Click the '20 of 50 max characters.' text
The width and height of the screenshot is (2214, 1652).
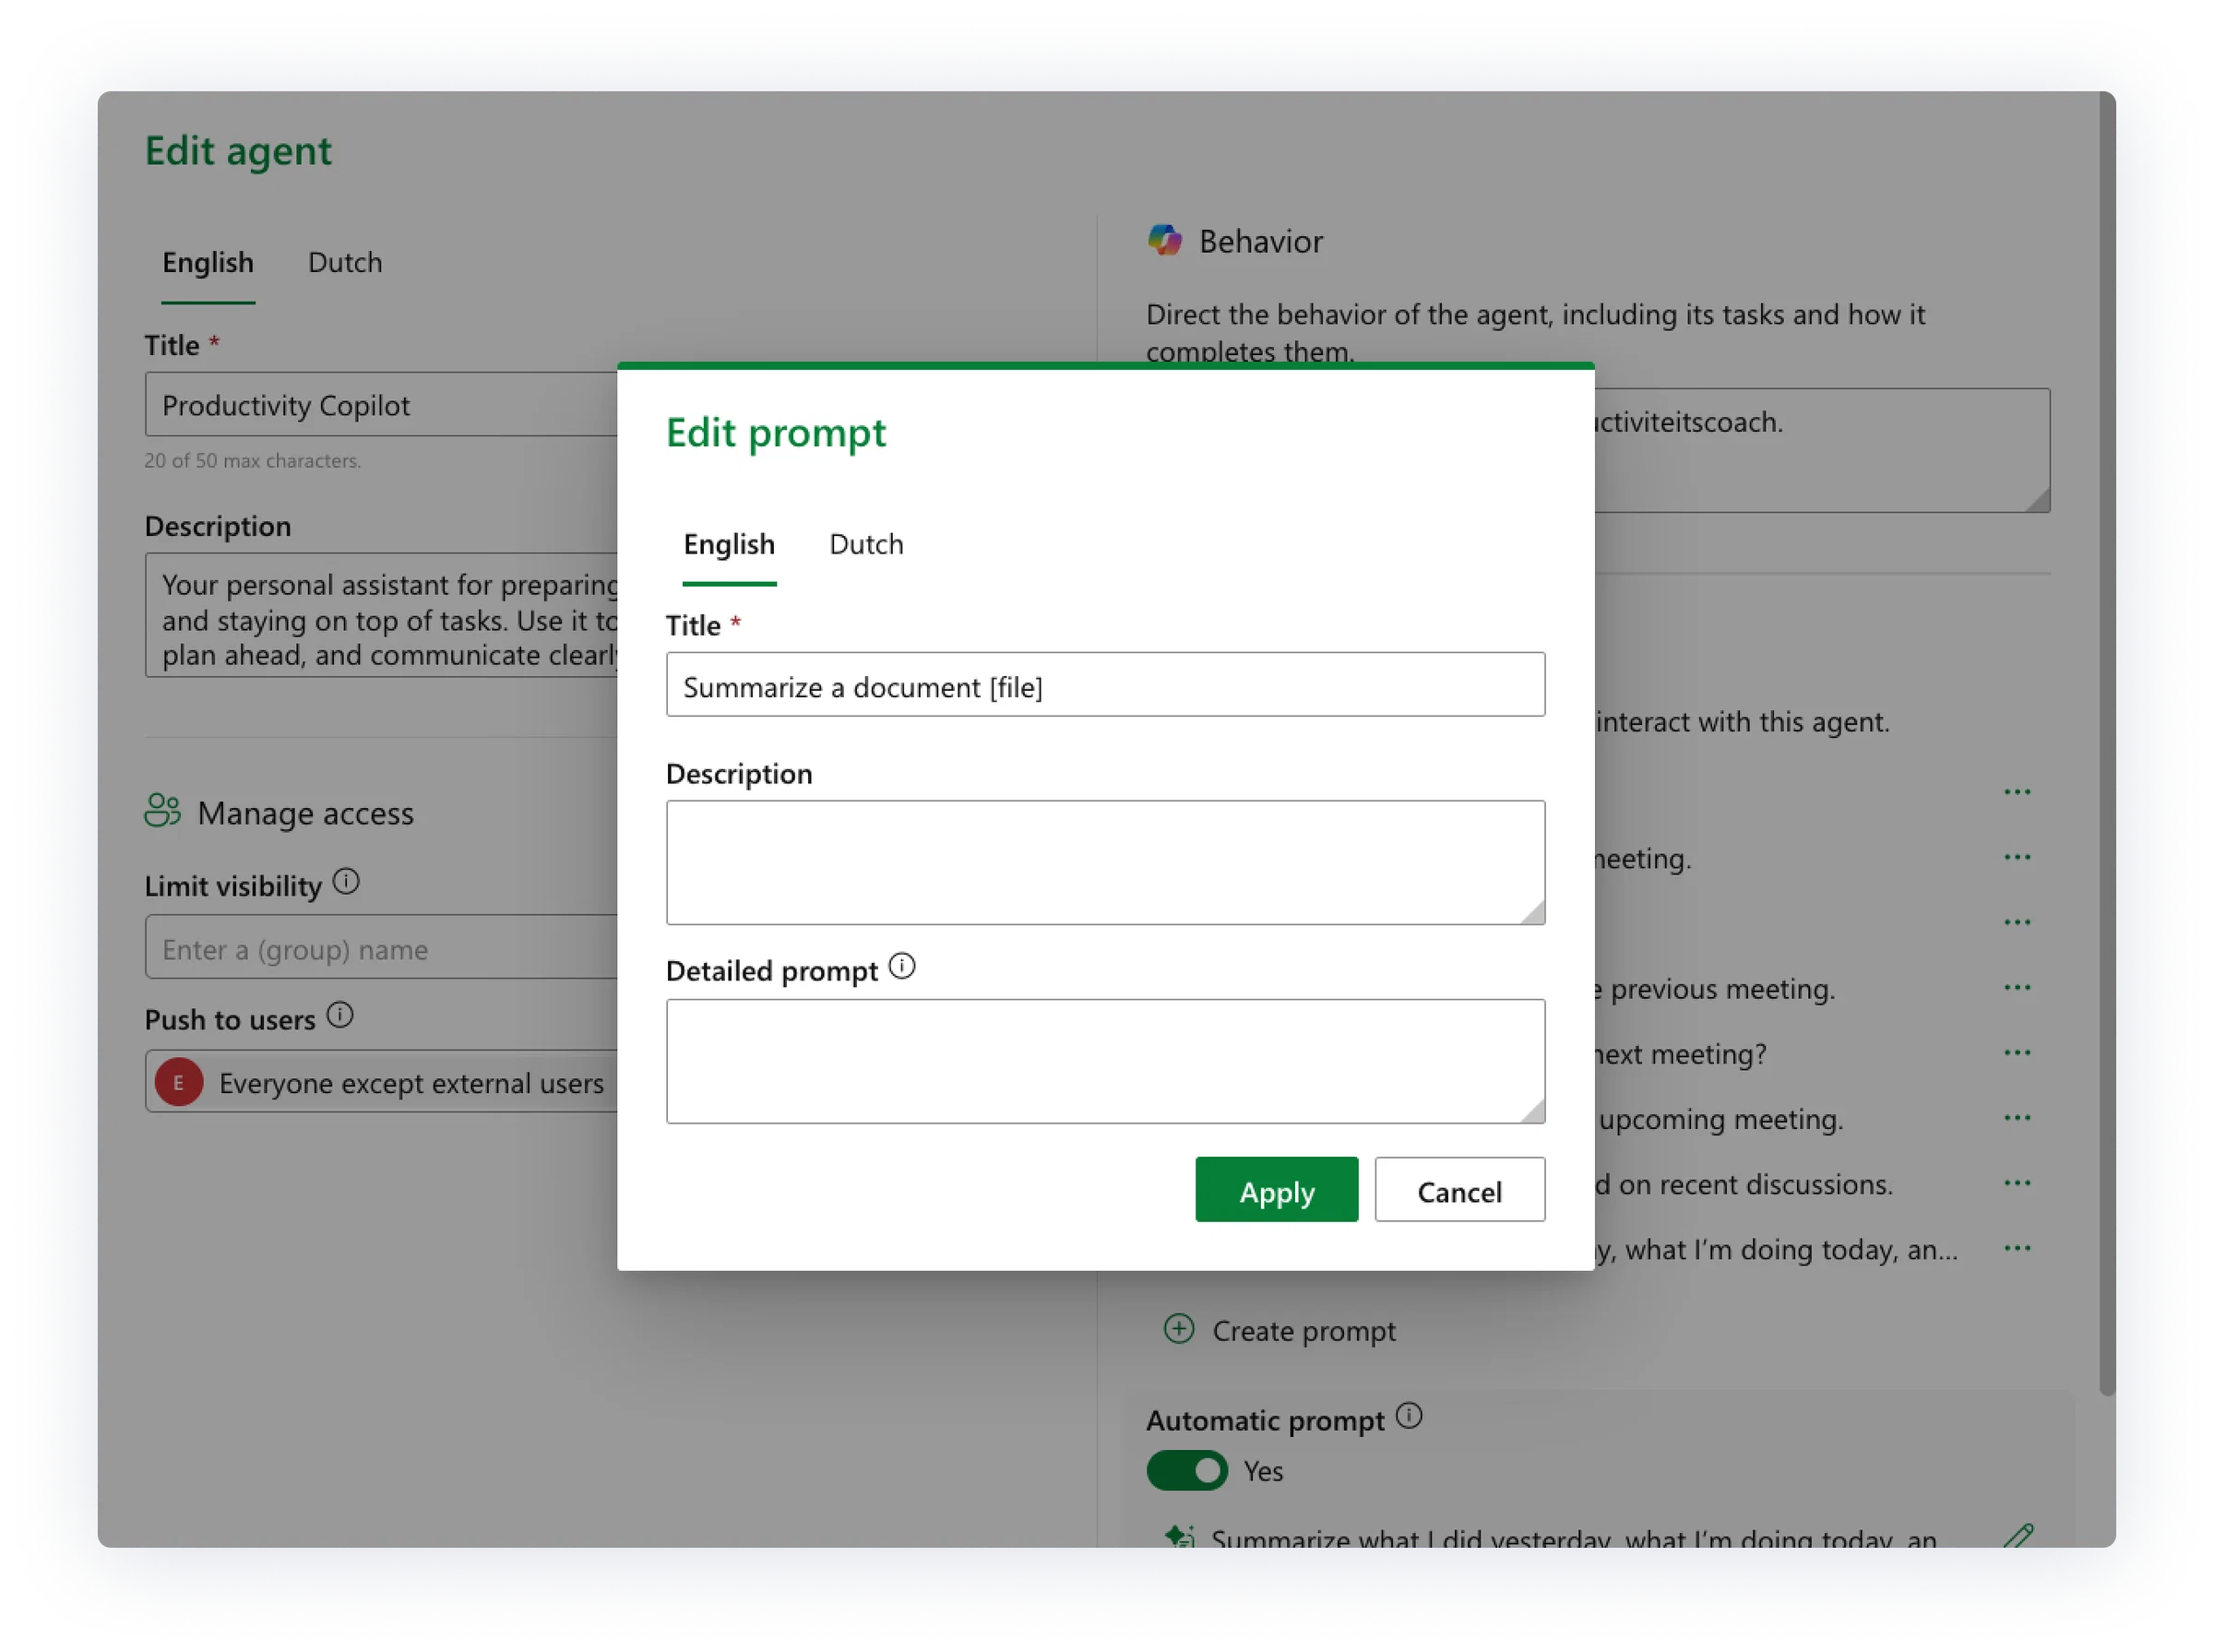coord(253,460)
